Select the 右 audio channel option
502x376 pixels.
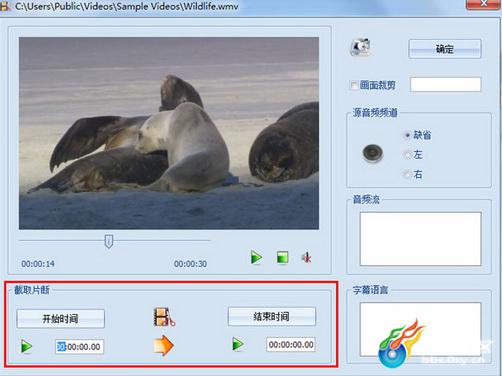[407, 174]
